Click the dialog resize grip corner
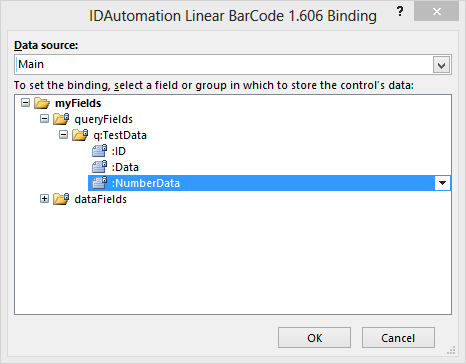466x364 pixels. tap(451, 350)
